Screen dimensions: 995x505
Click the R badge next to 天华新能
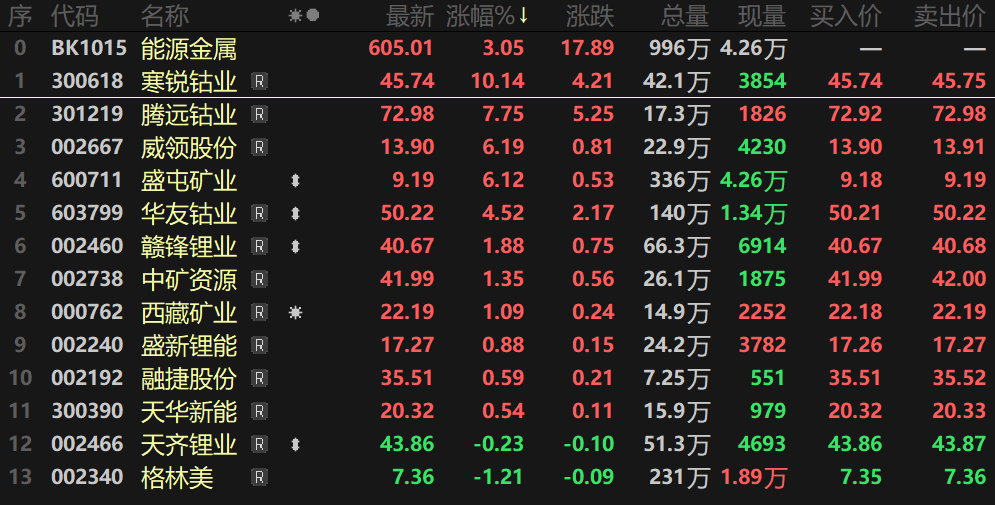tap(259, 412)
